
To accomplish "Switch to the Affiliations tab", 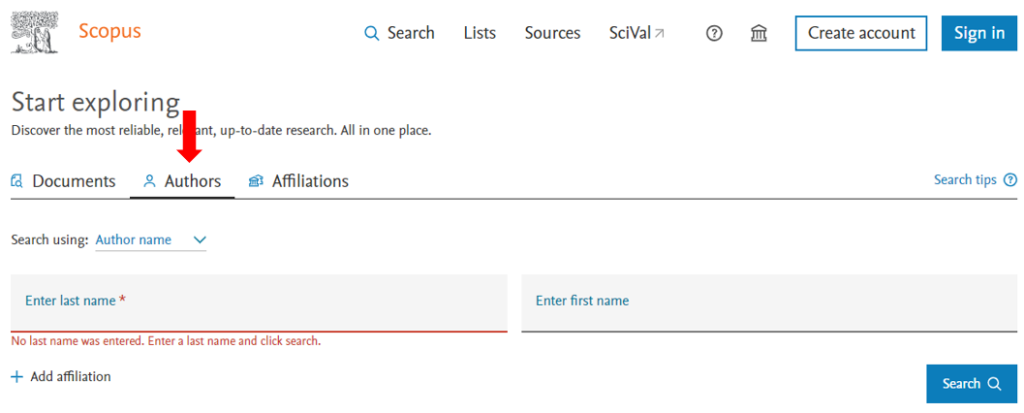I will [298, 181].
